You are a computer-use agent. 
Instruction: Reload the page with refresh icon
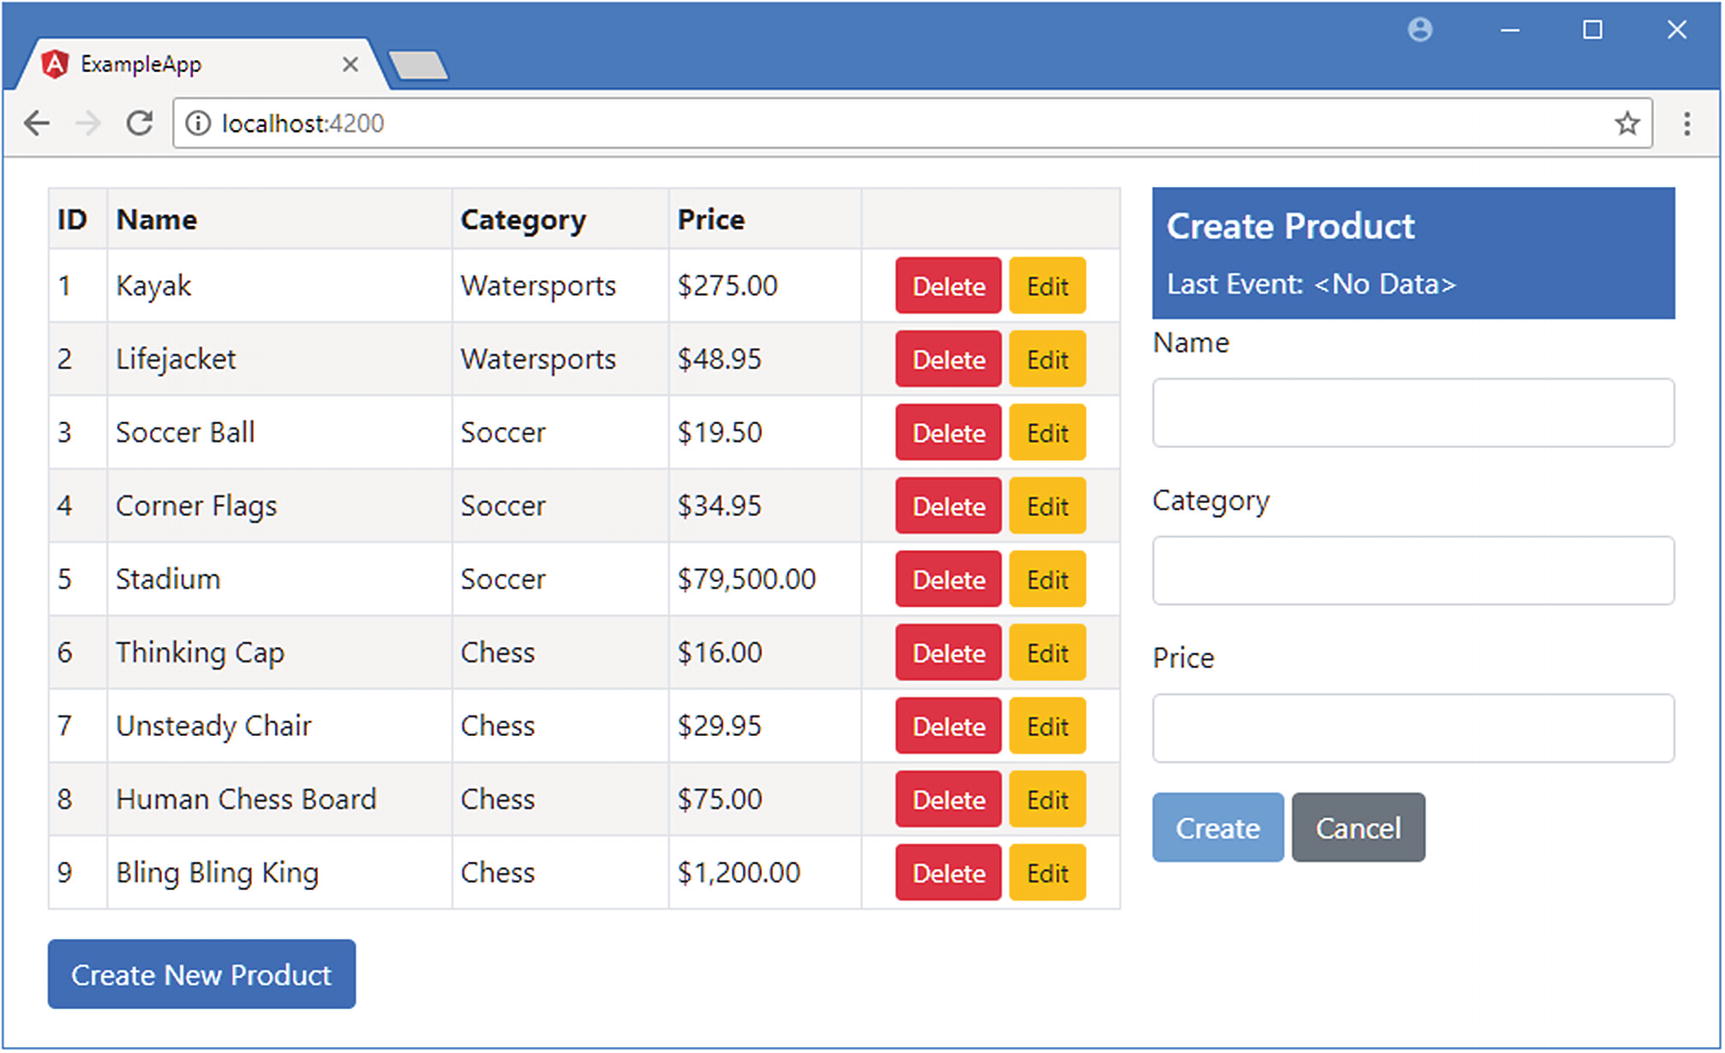pos(140,123)
